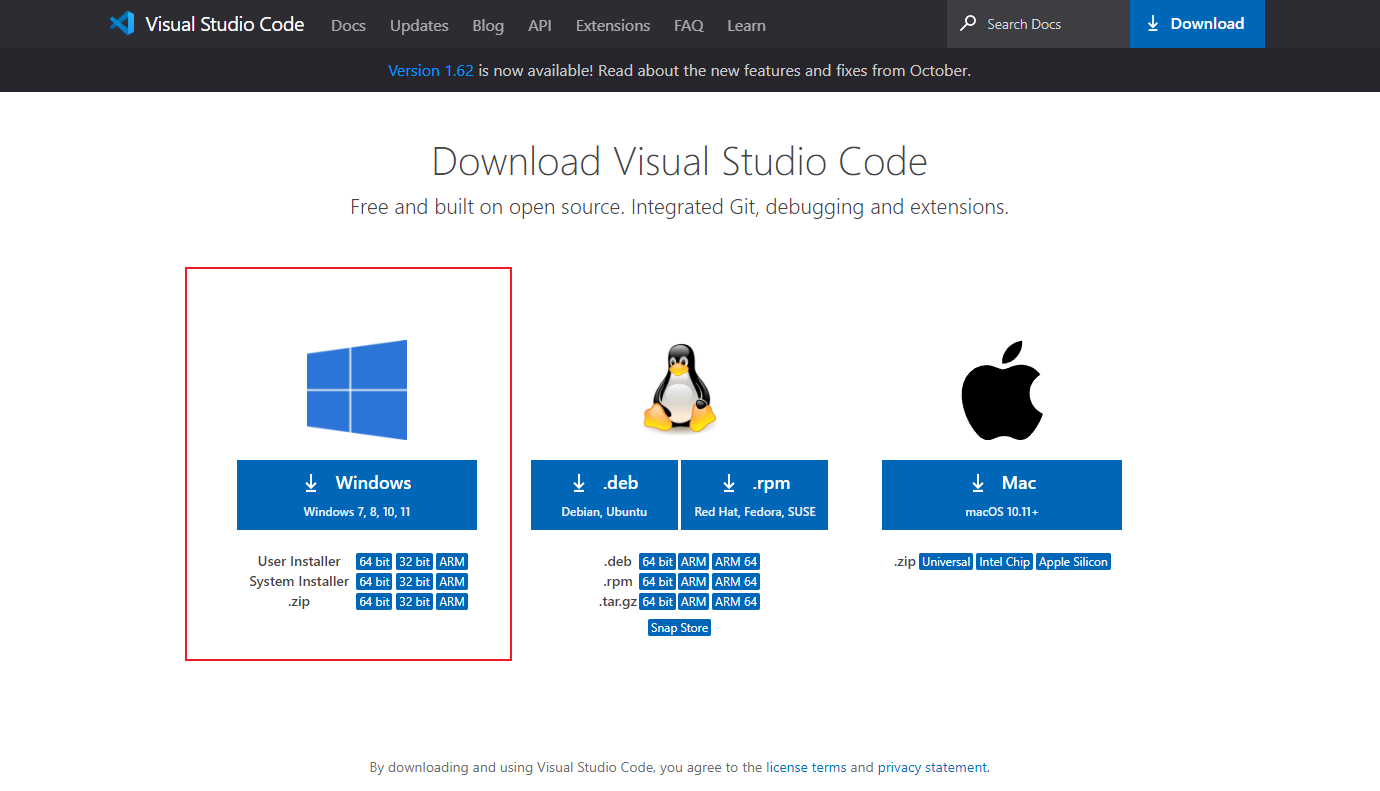Click the download arrow on the Windows button
Viewport: 1380px width, 791px height.
tap(310, 482)
